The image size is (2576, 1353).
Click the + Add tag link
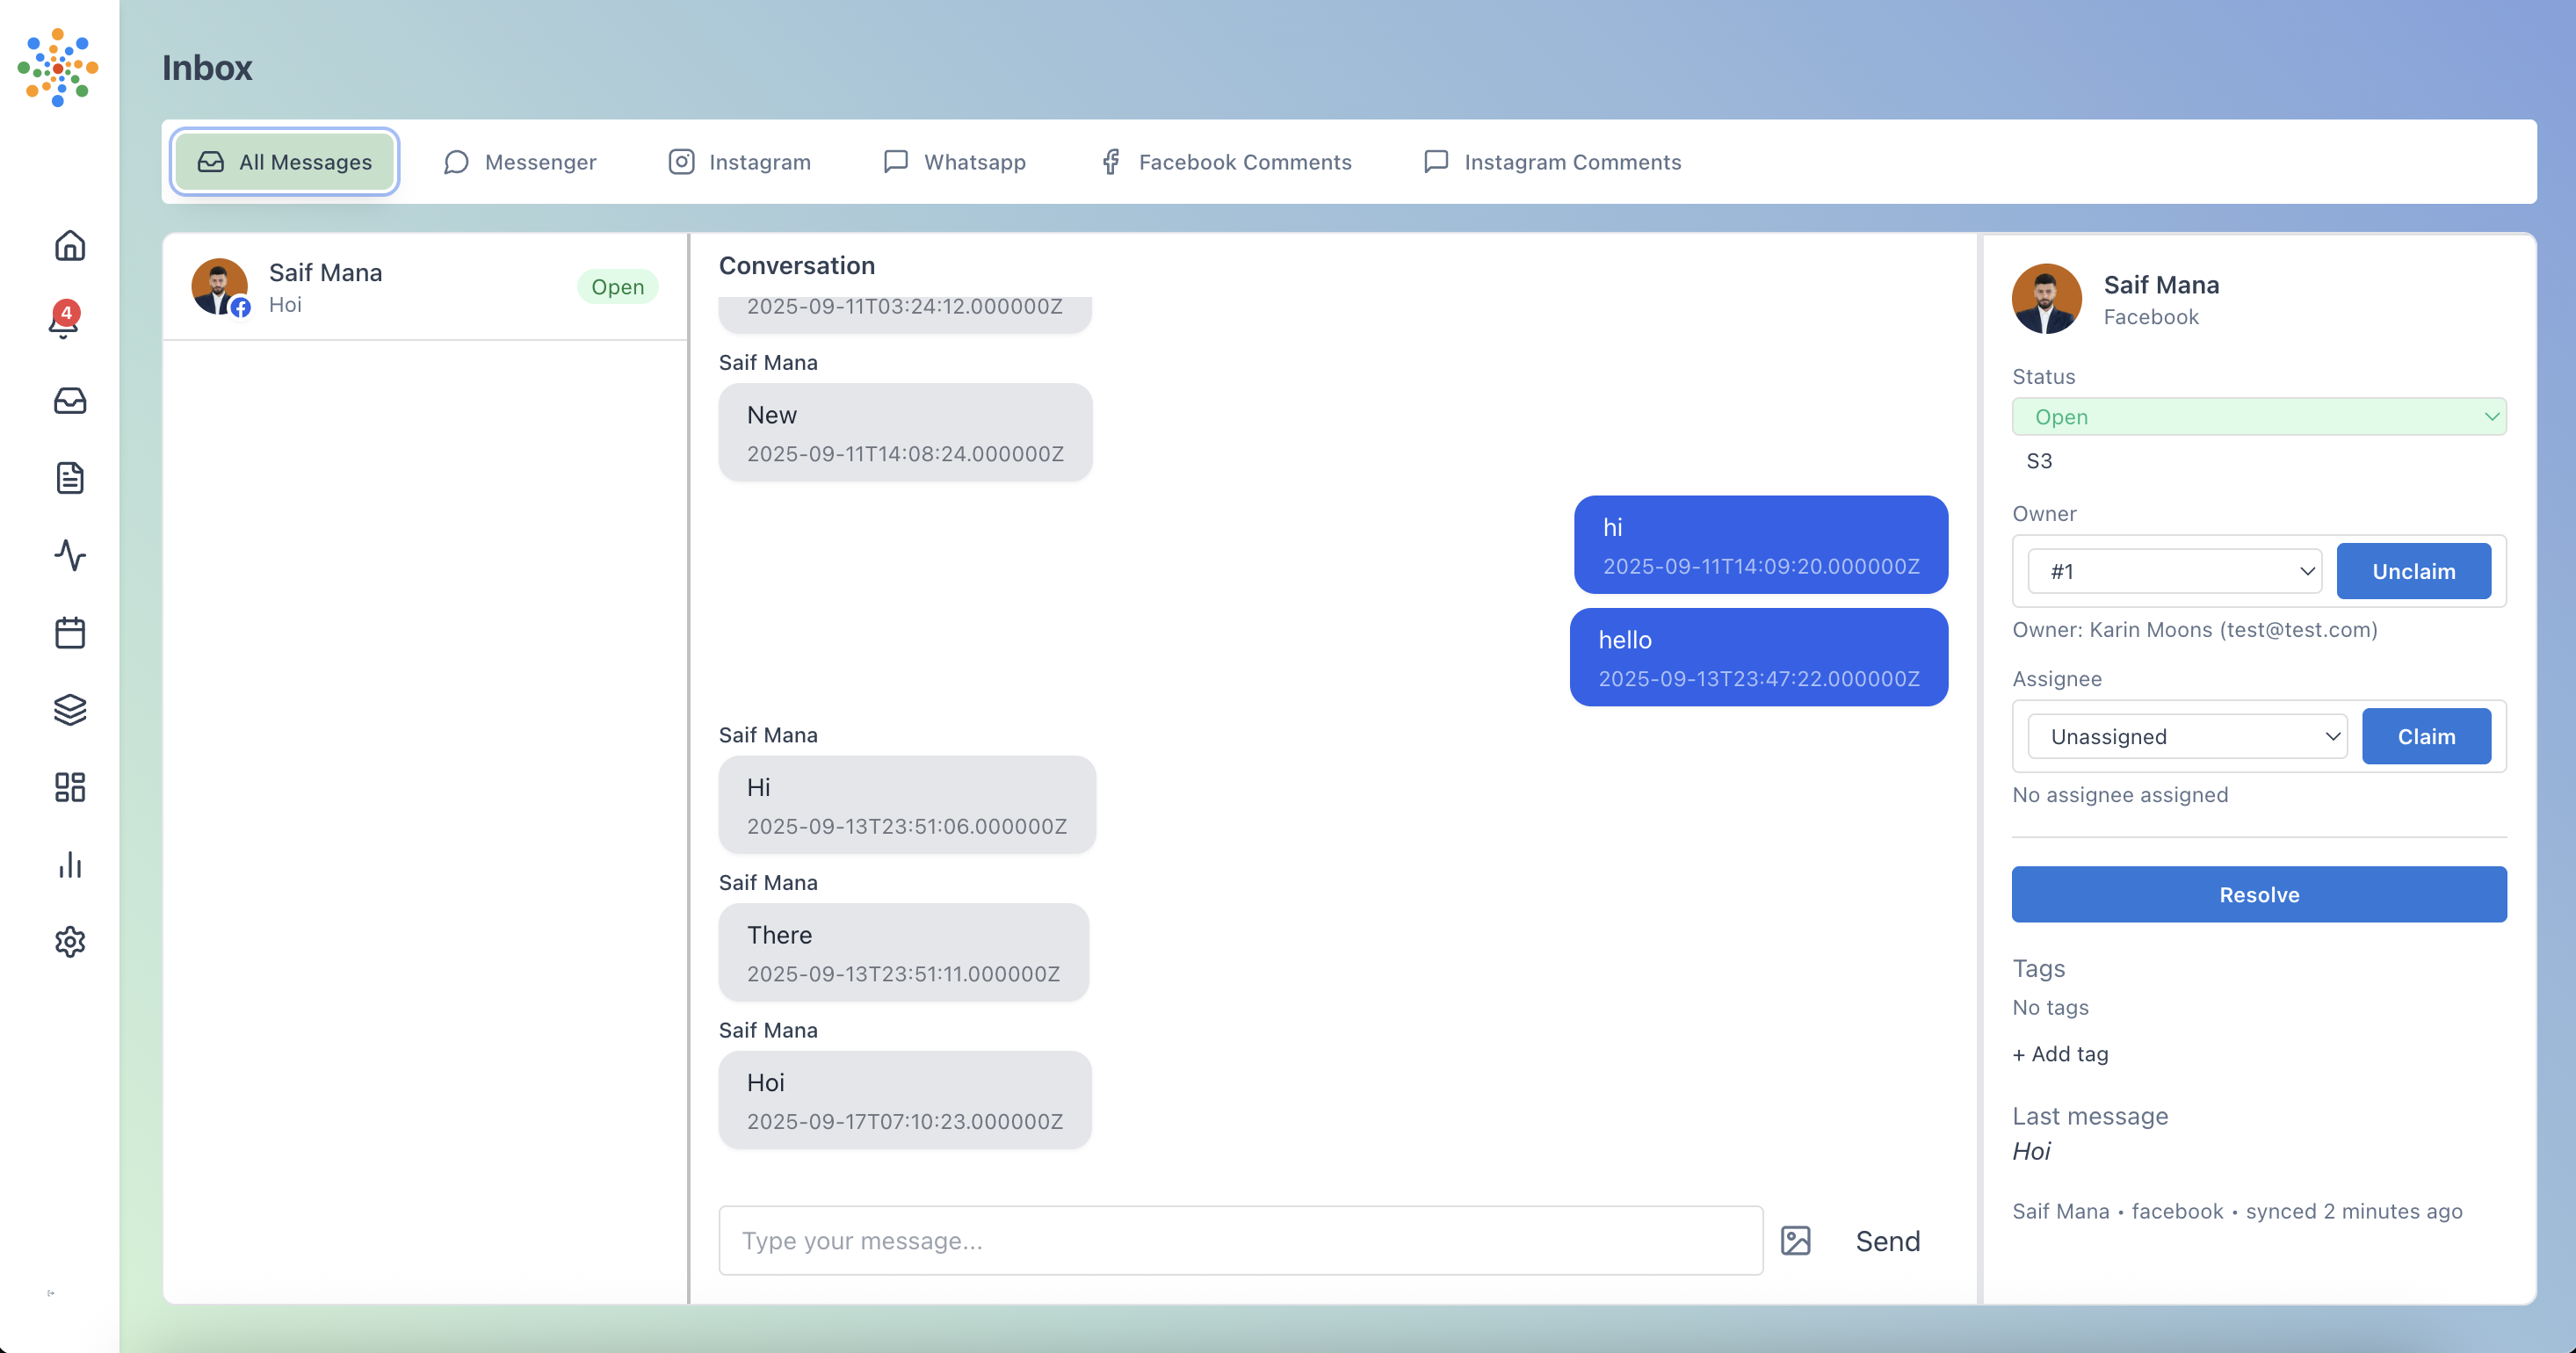(2059, 1054)
